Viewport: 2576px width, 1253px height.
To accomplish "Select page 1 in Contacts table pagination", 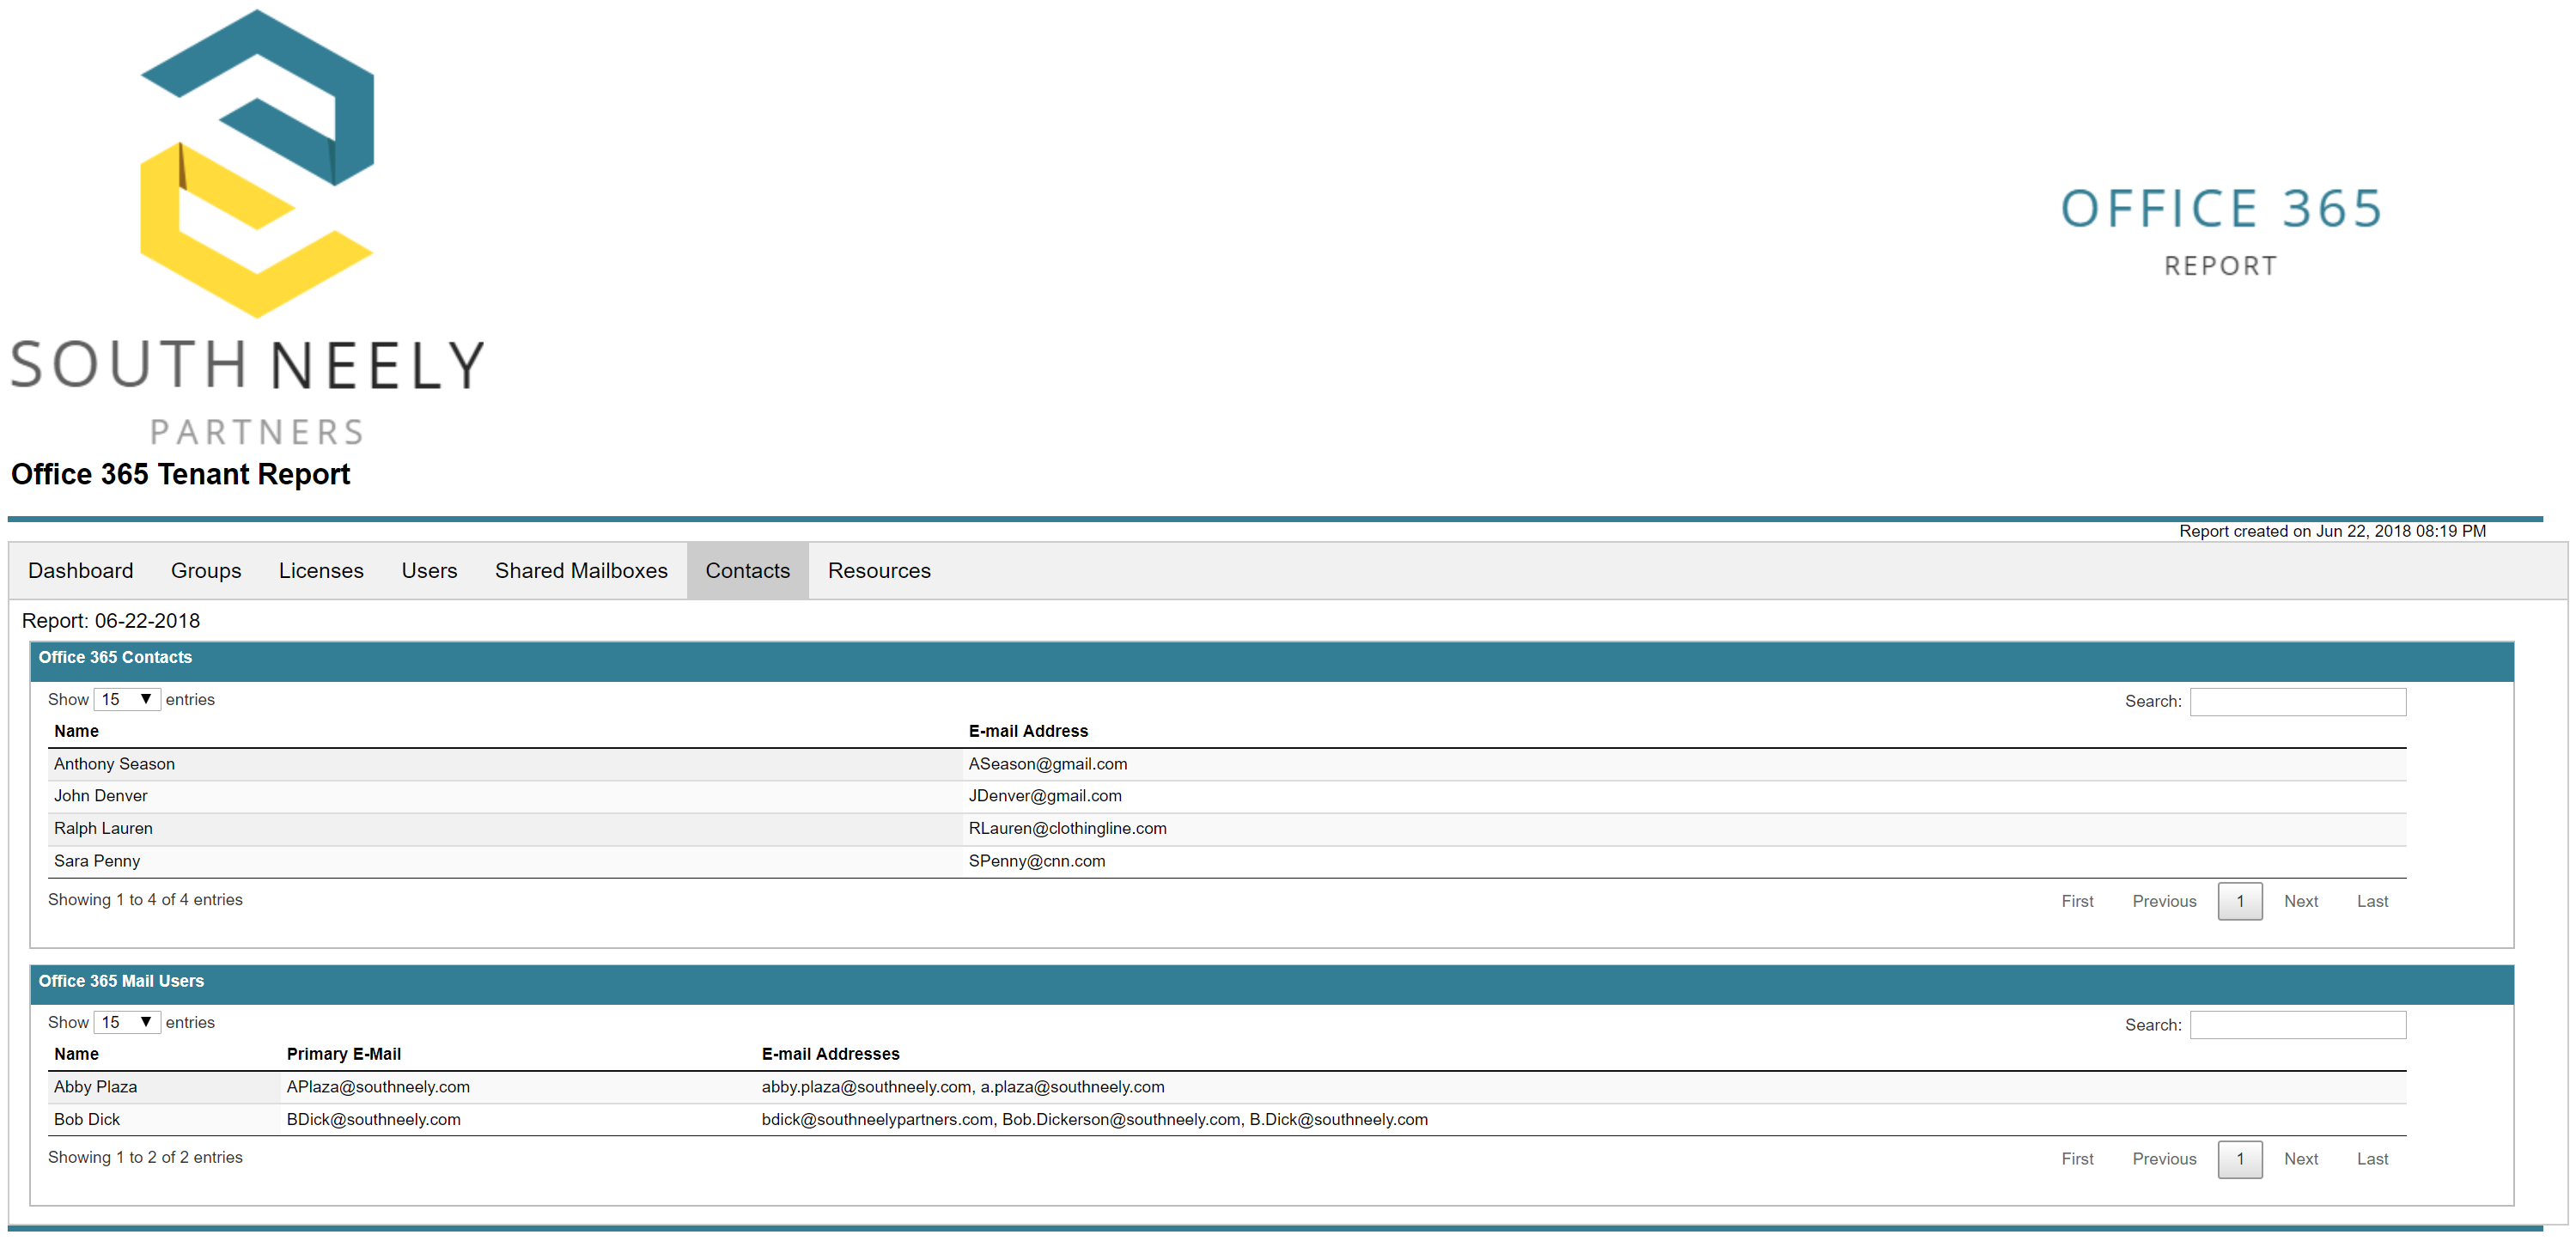I will (x=2240, y=901).
